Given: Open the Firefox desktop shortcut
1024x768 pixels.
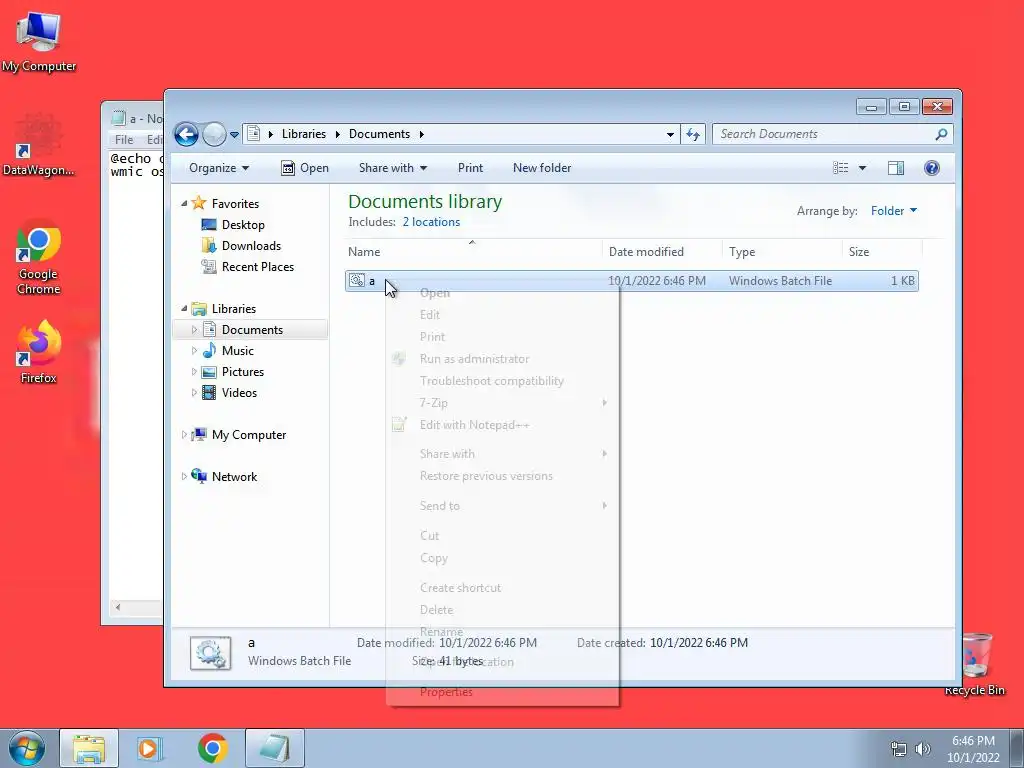Looking at the screenshot, I should pos(39,353).
